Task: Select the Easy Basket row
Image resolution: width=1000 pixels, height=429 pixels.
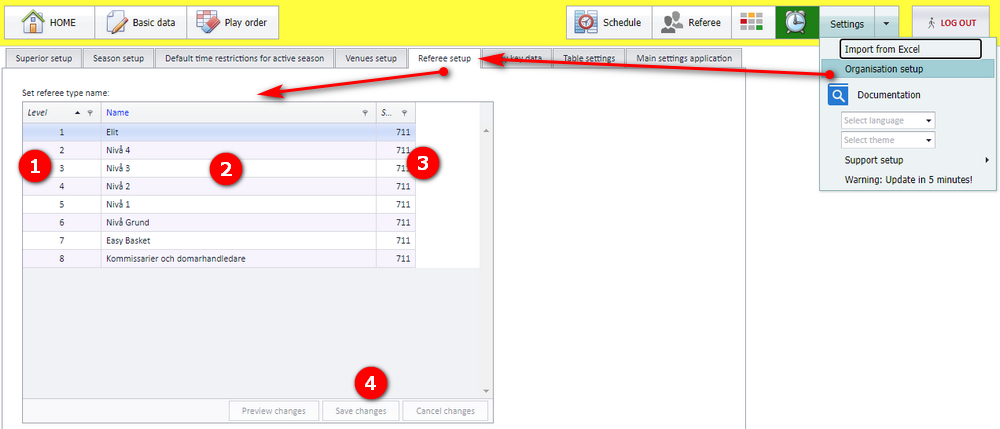Action: pyautogui.click(x=219, y=240)
